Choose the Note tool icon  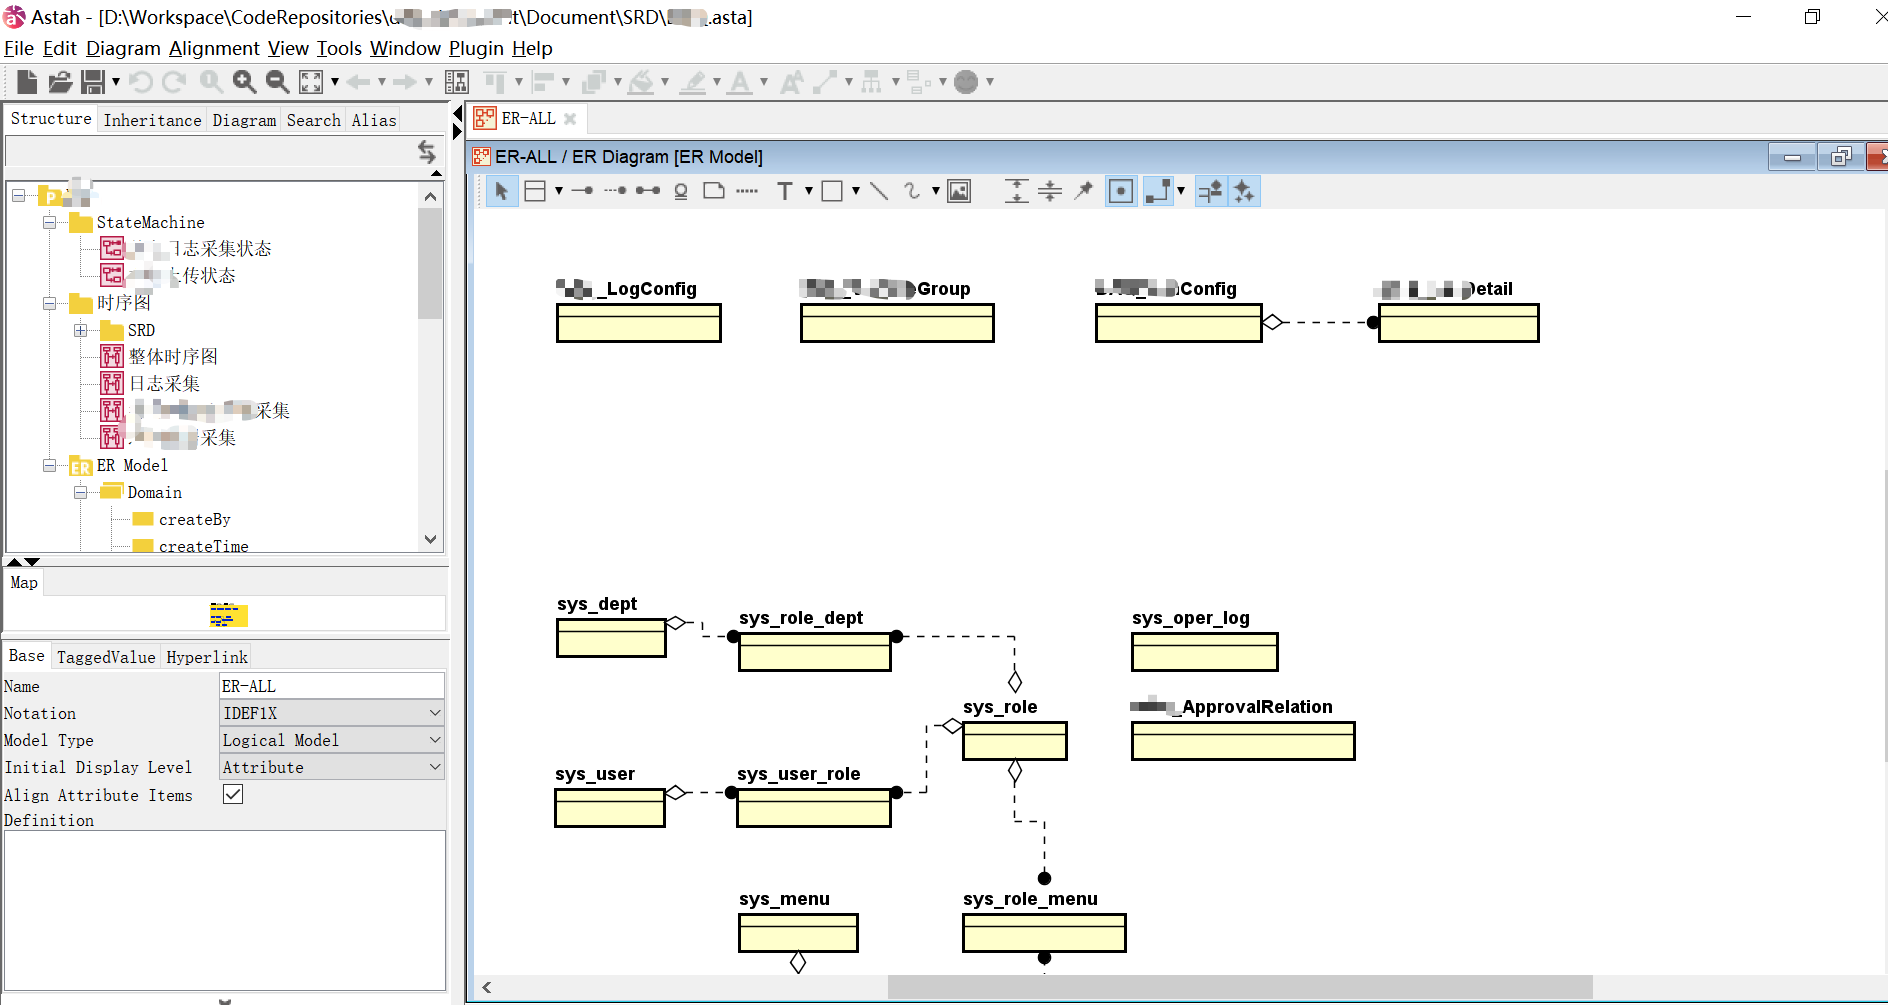tap(714, 191)
